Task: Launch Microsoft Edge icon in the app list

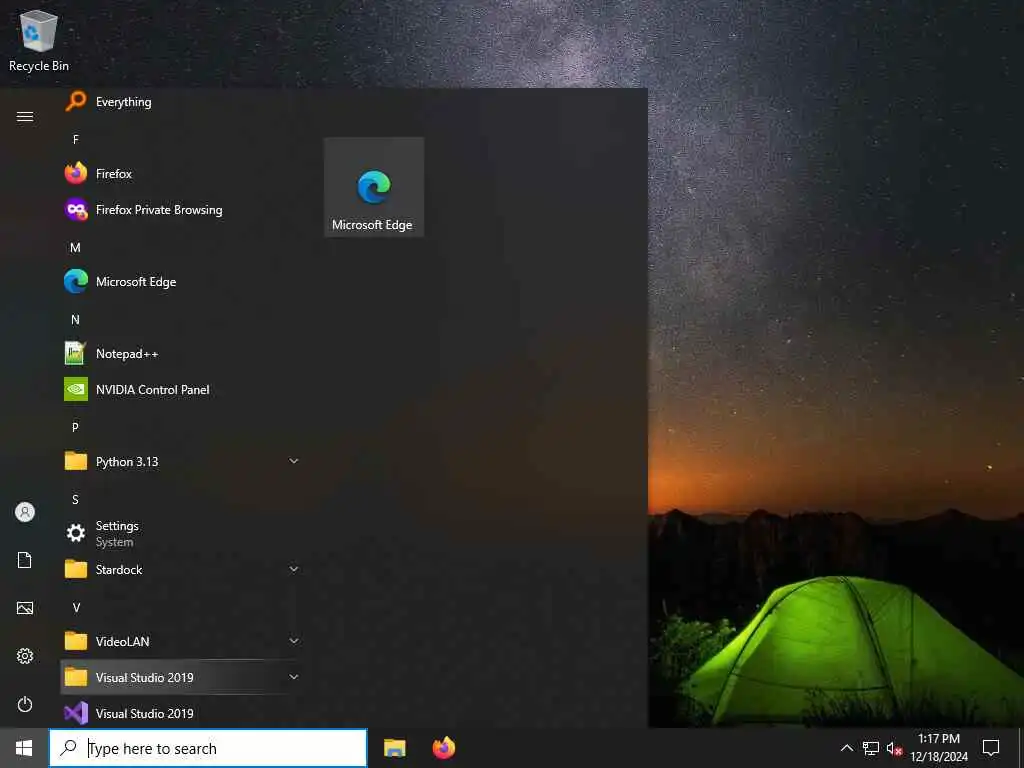Action: click(76, 281)
